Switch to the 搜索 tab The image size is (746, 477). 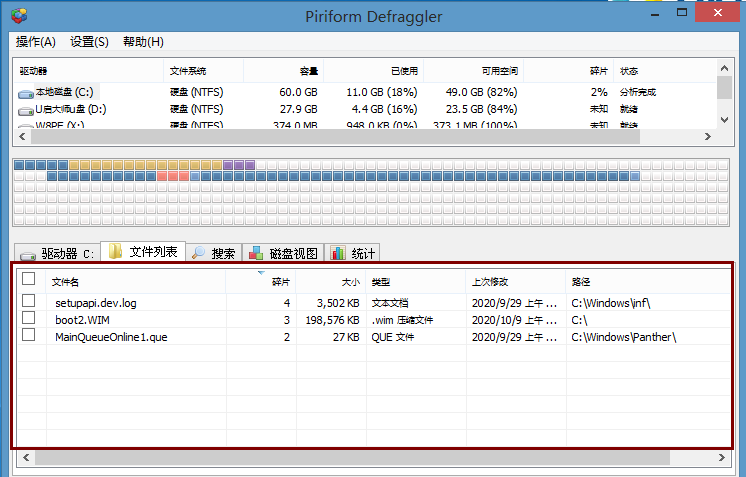[214, 253]
